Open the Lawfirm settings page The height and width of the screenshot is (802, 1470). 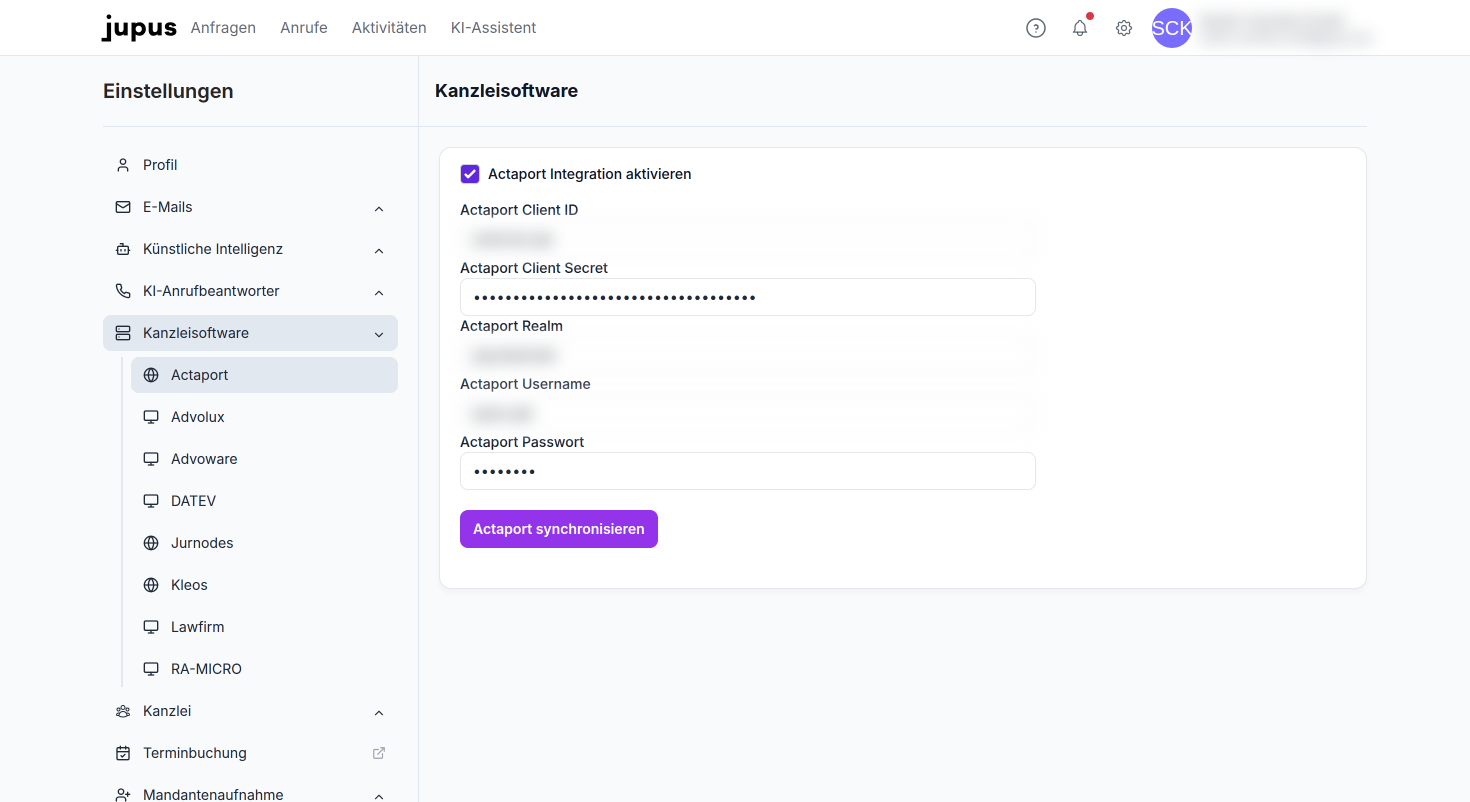click(264, 627)
